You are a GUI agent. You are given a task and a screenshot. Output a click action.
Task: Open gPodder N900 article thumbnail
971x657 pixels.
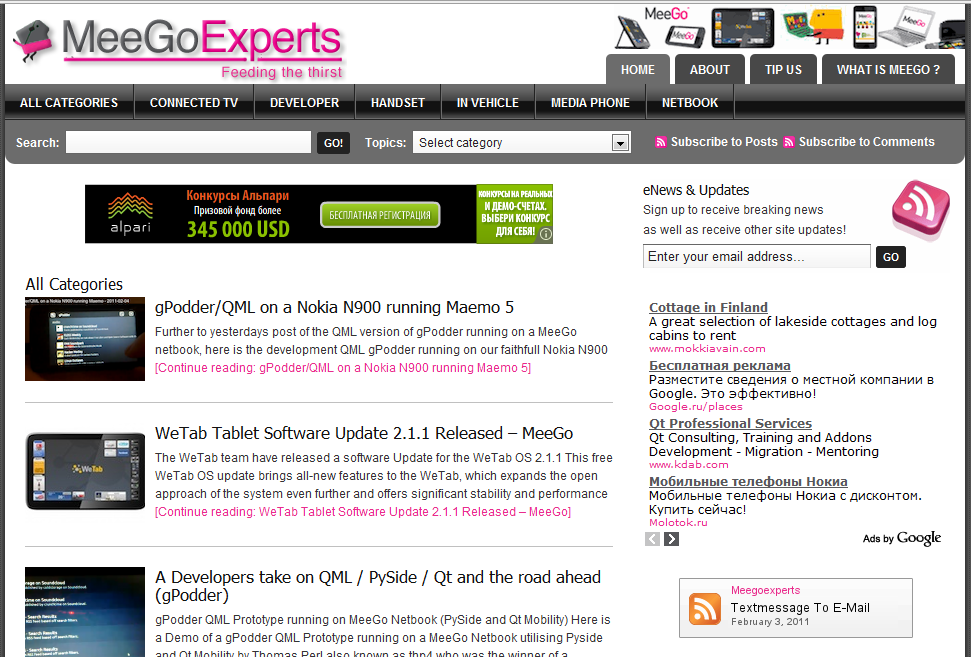[x=85, y=339]
